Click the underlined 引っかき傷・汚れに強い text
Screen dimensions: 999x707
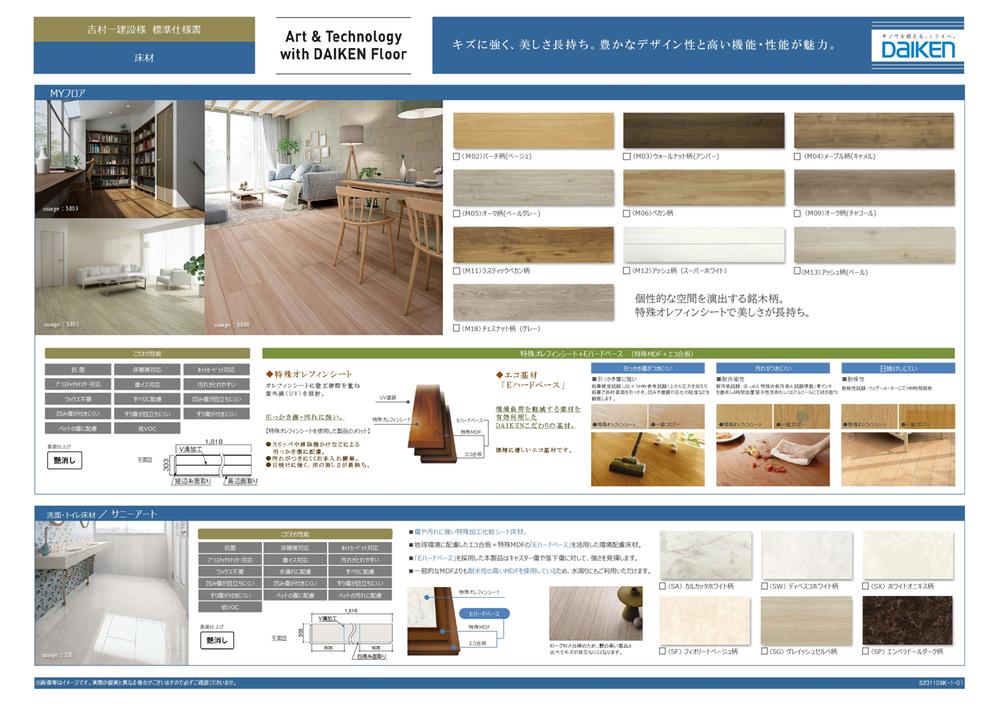[305, 417]
